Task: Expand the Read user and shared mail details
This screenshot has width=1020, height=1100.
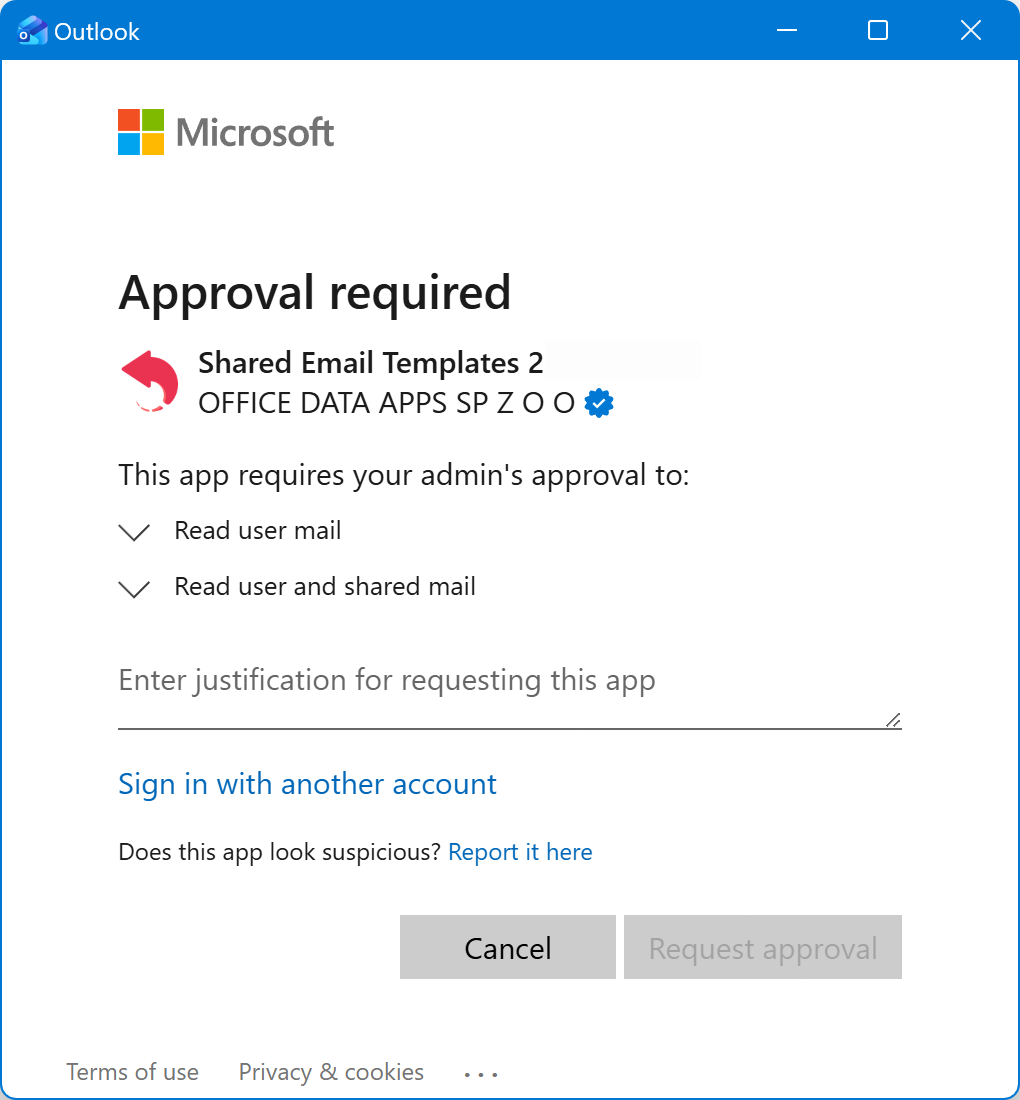Action: [133, 588]
